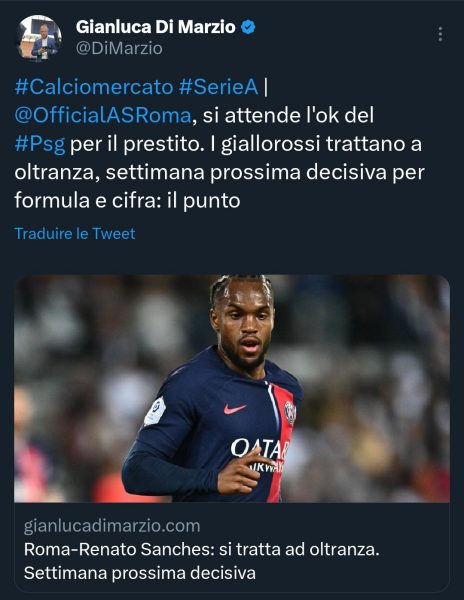Click the PSG crest on the player's shirt

click(290, 412)
